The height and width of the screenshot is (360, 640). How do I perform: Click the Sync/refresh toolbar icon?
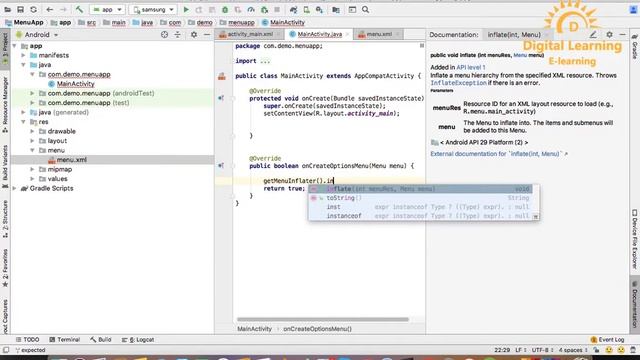click(x=33, y=9)
